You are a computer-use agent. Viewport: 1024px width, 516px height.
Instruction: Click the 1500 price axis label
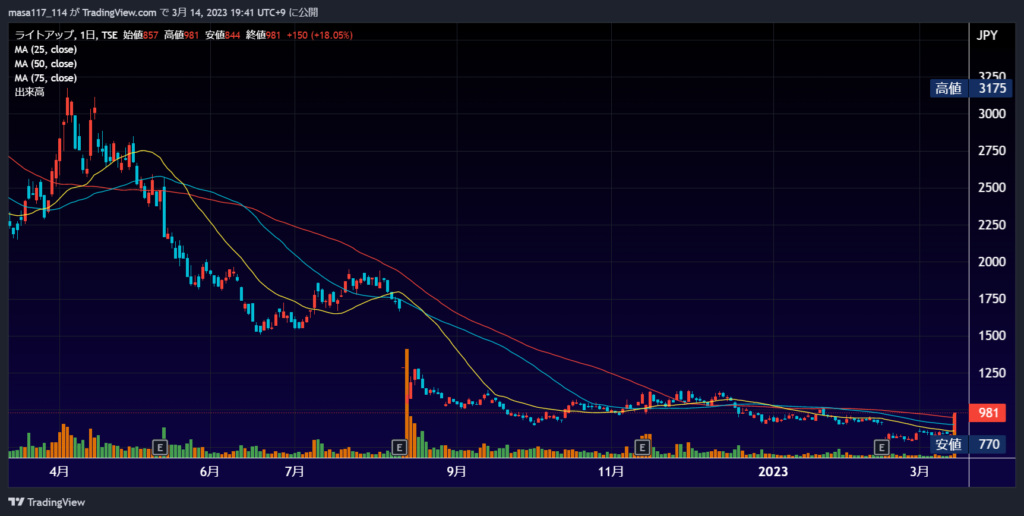point(992,336)
